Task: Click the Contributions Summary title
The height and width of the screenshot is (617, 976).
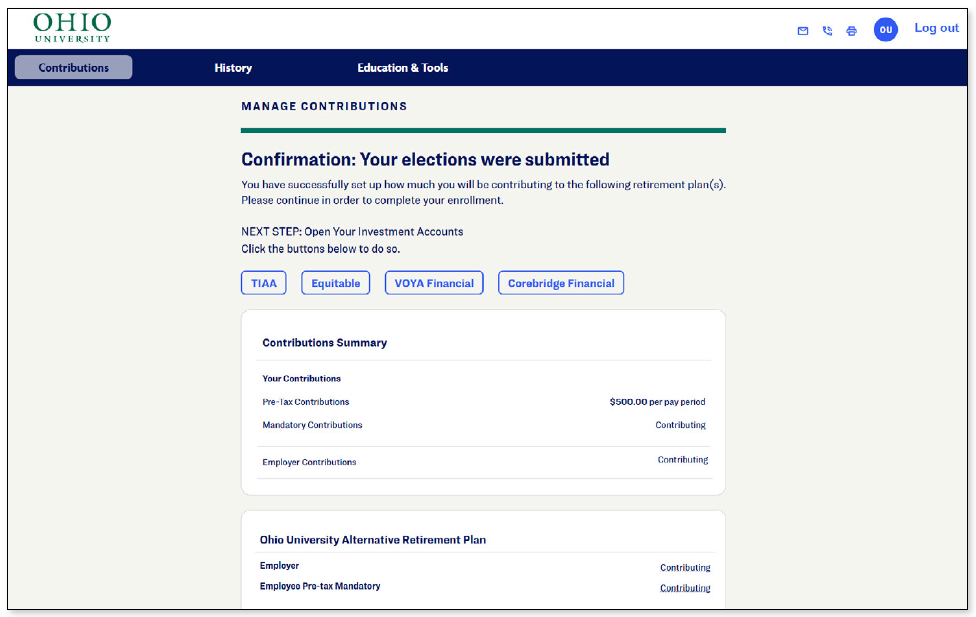Action: pyautogui.click(x=324, y=342)
